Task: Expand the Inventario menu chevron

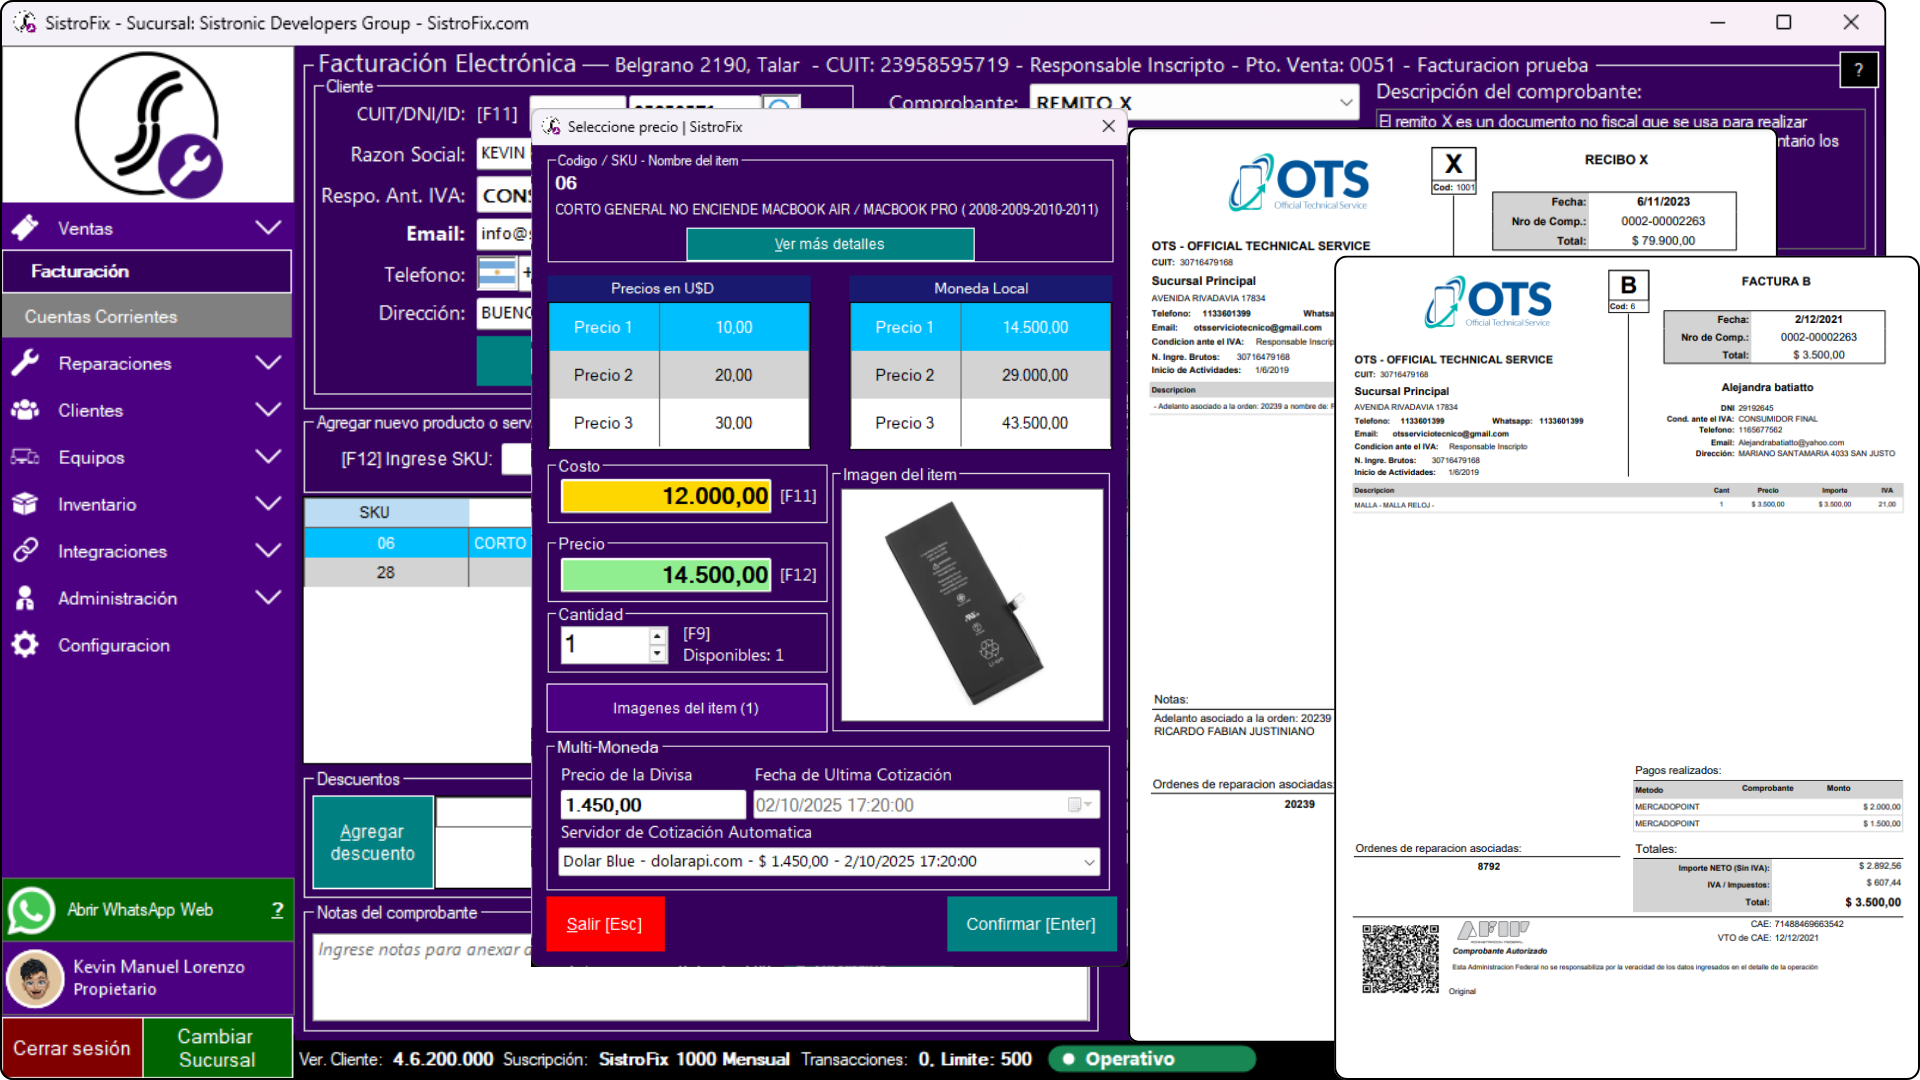Action: tap(268, 504)
